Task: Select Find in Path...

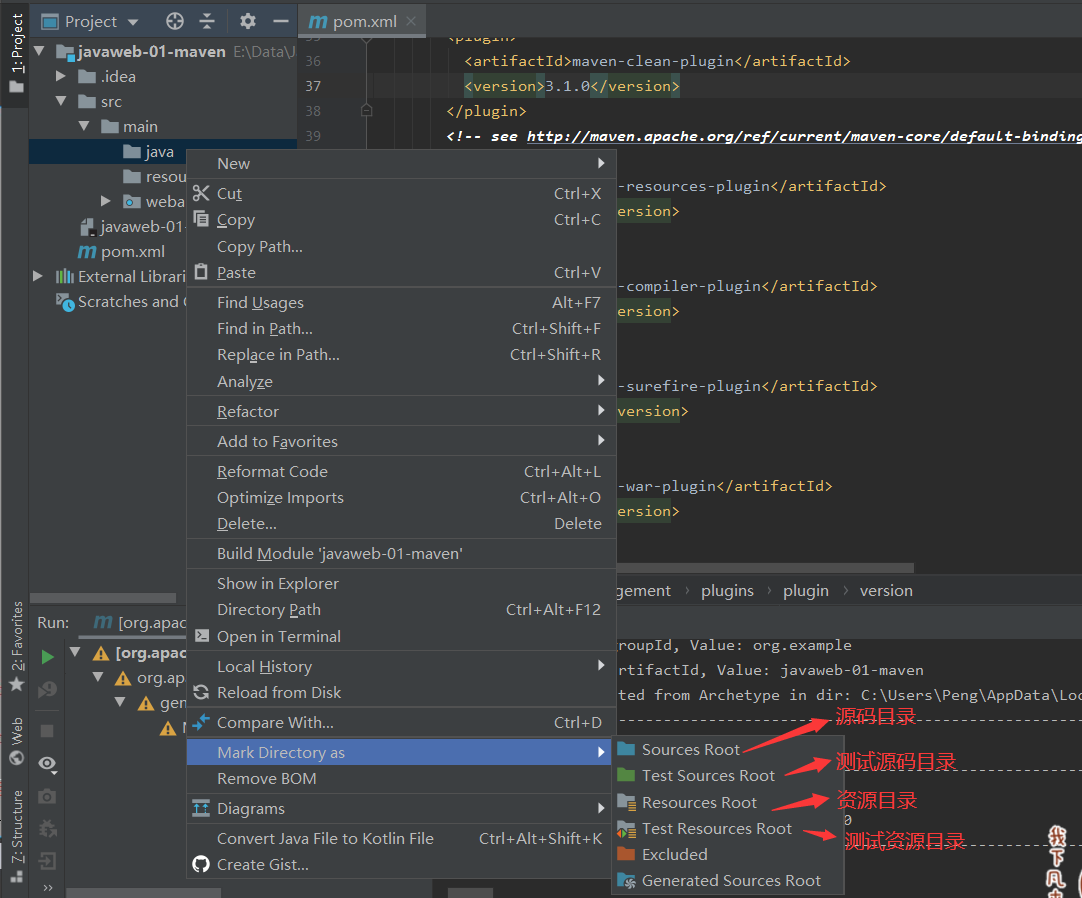Action: pyautogui.click(x=401, y=329)
